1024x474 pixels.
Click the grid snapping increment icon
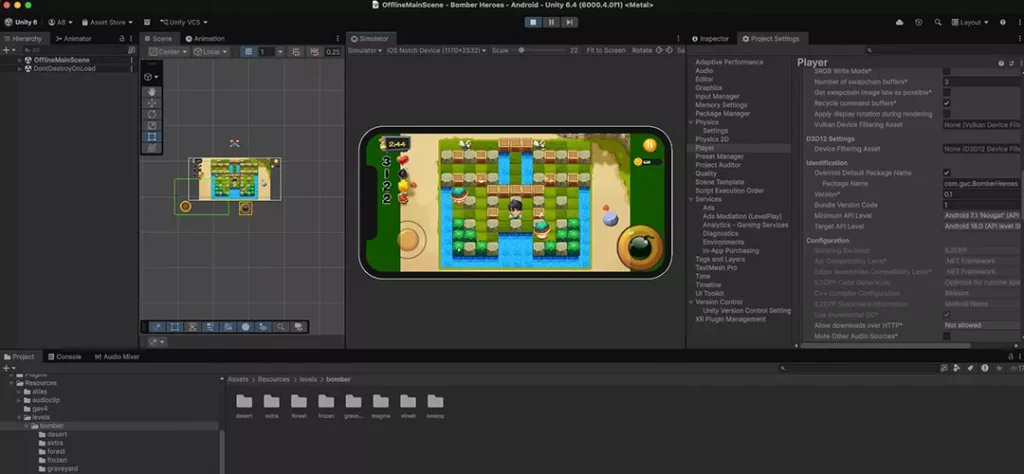coord(314,52)
